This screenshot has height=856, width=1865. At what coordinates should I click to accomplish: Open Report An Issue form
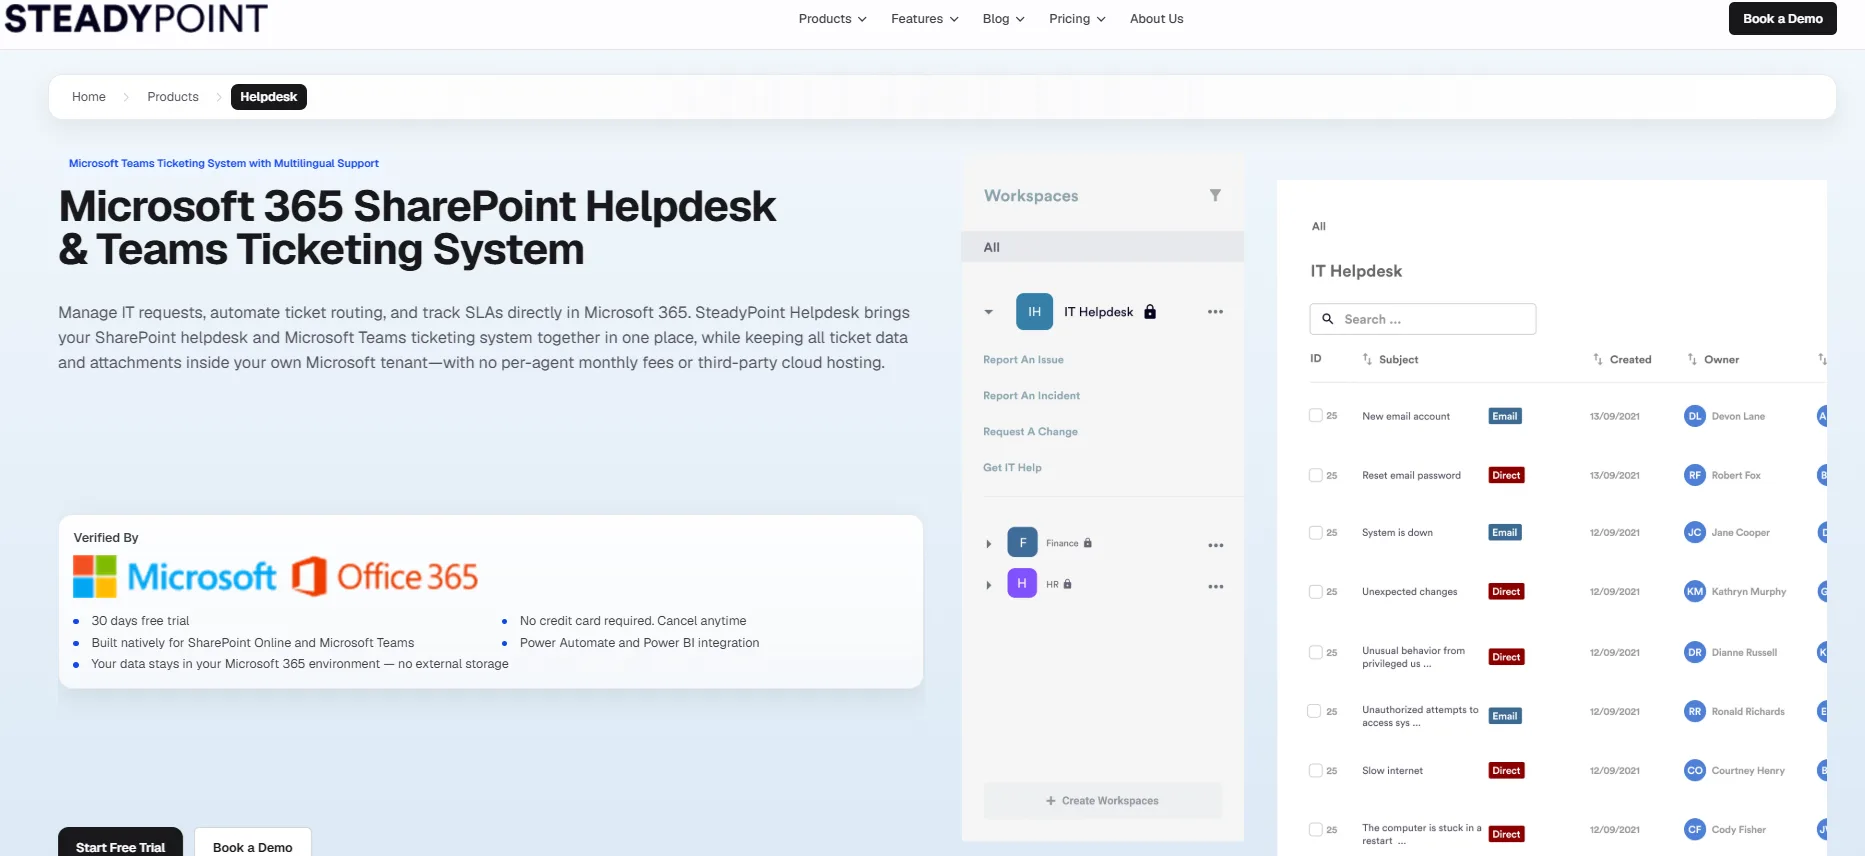tap(1023, 360)
